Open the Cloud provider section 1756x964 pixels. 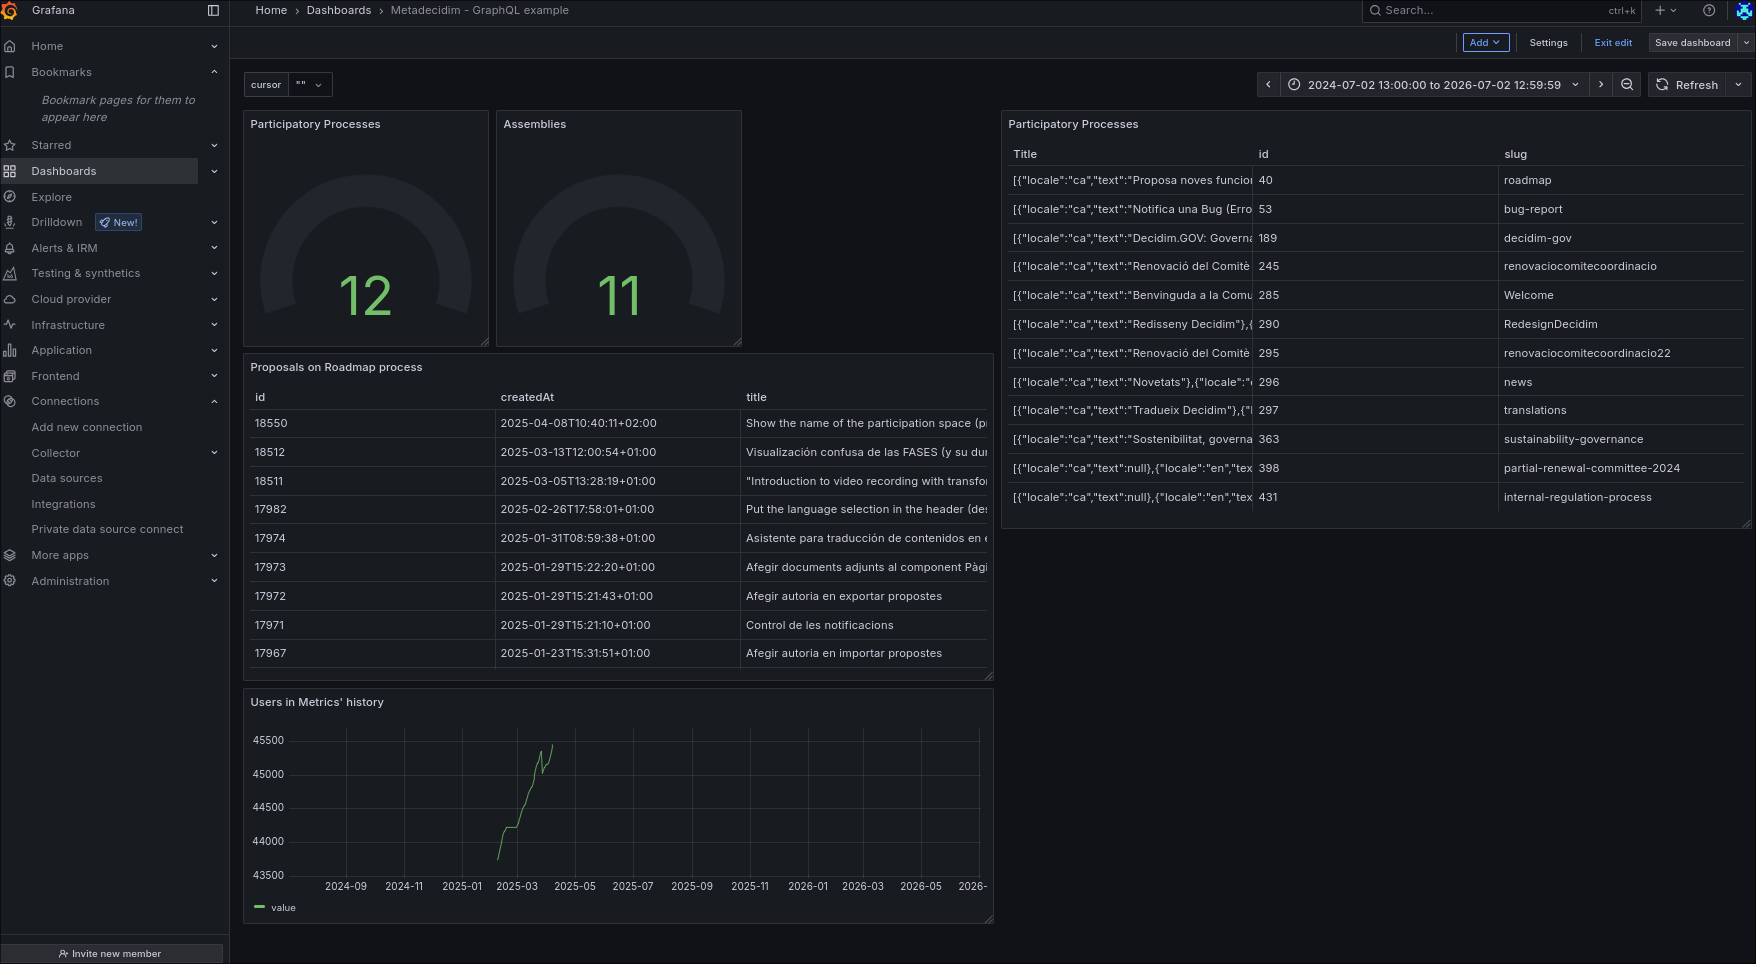(71, 299)
